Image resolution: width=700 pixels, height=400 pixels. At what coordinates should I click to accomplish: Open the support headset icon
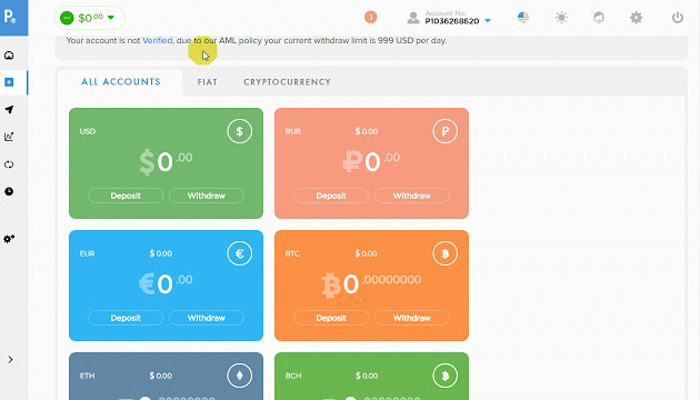point(599,18)
